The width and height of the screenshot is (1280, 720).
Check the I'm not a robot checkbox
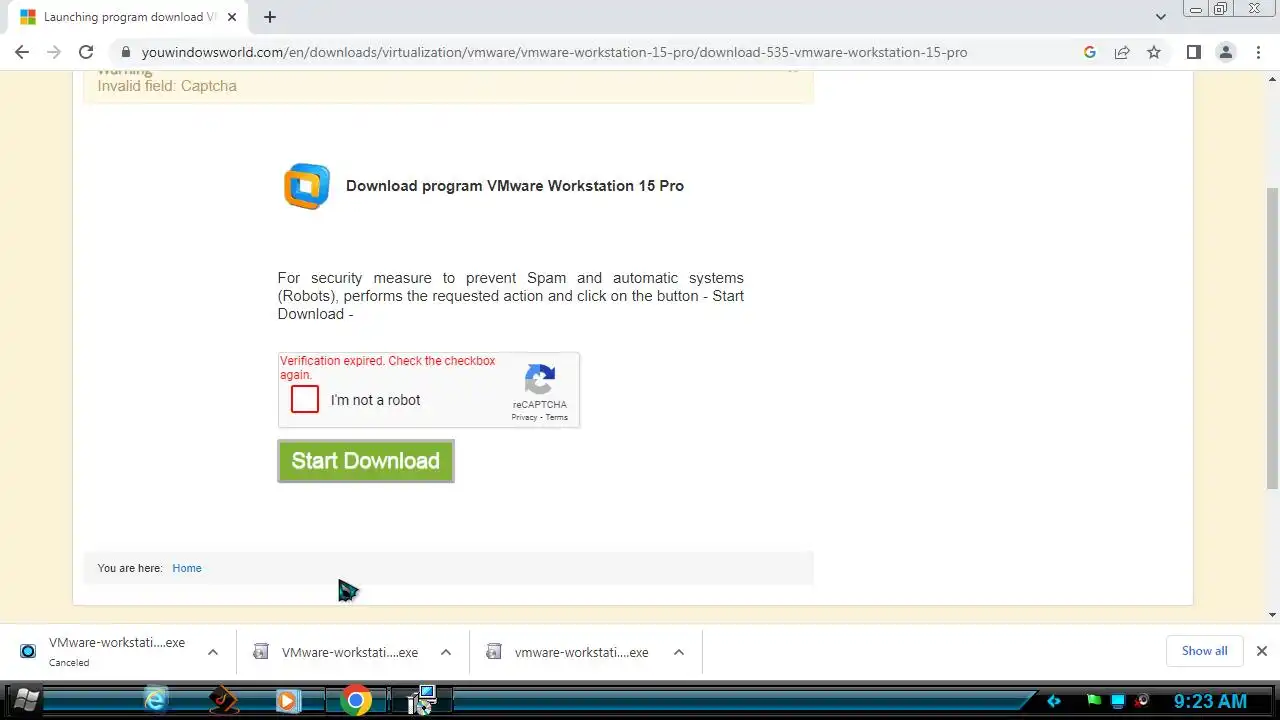click(x=305, y=400)
